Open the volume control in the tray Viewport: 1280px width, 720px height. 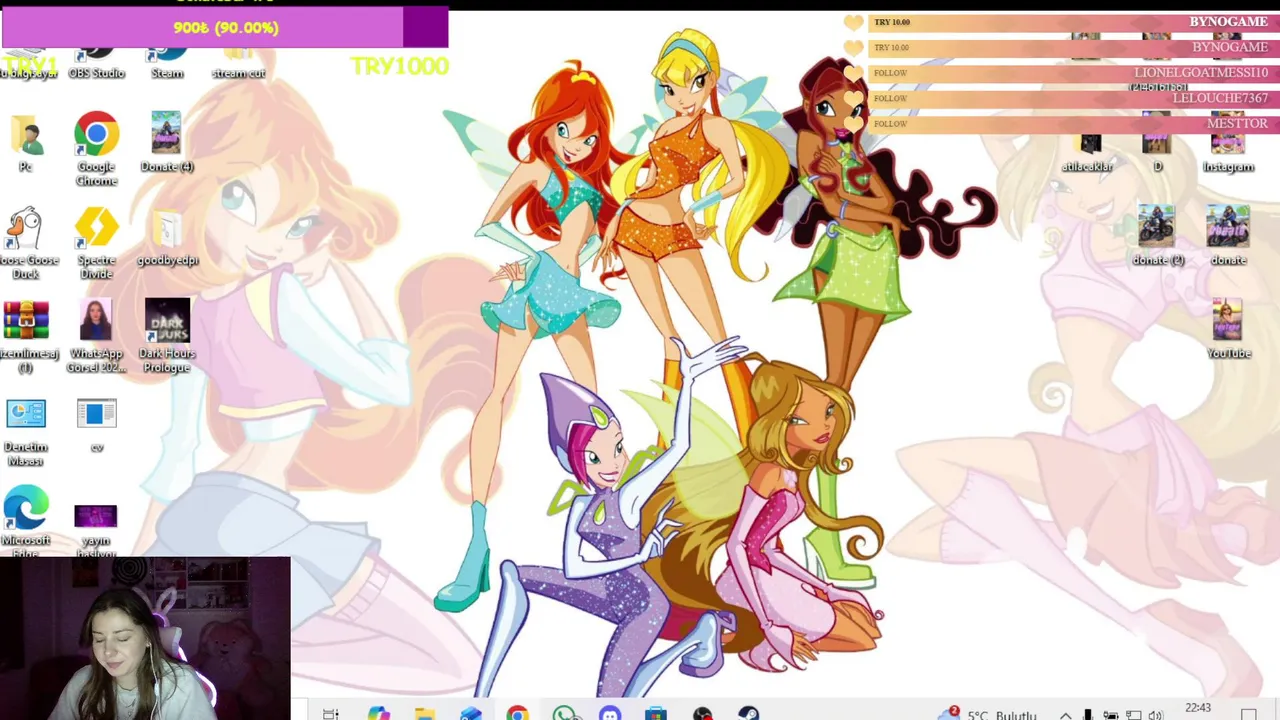coord(1156,715)
